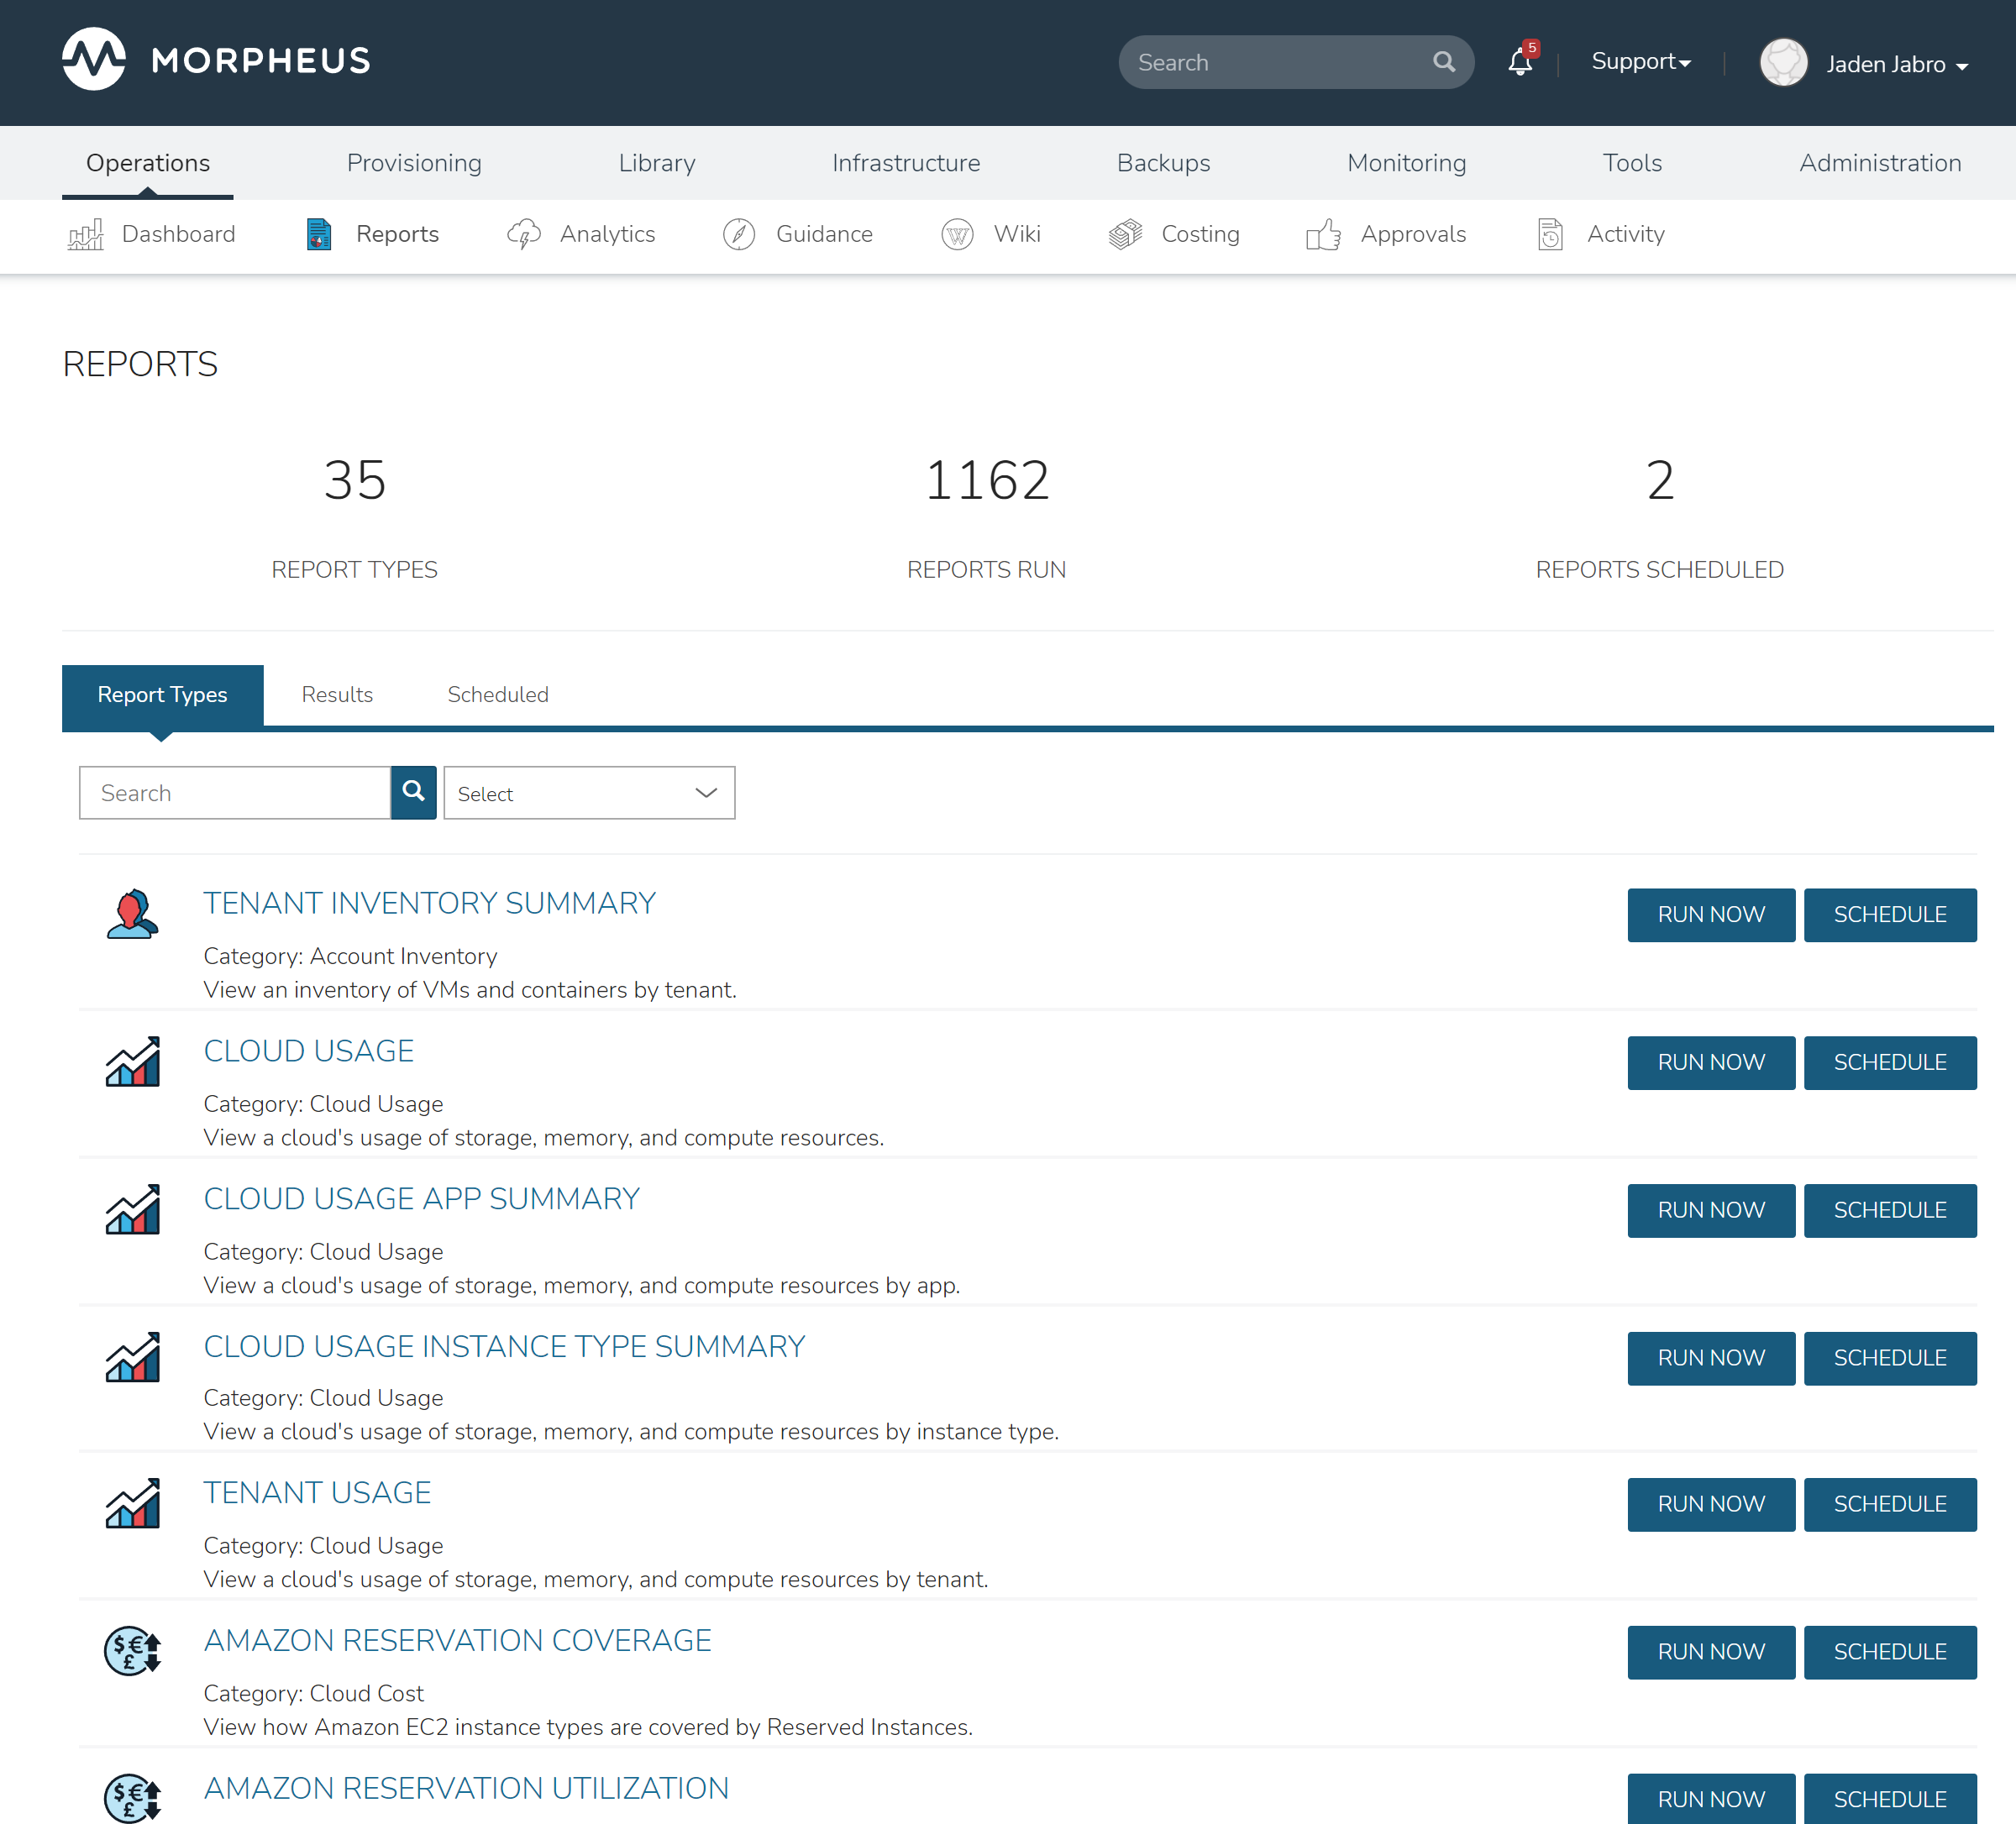The height and width of the screenshot is (1824, 2016).
Task: Click the Activity document icon
Action: [1549, 235]
